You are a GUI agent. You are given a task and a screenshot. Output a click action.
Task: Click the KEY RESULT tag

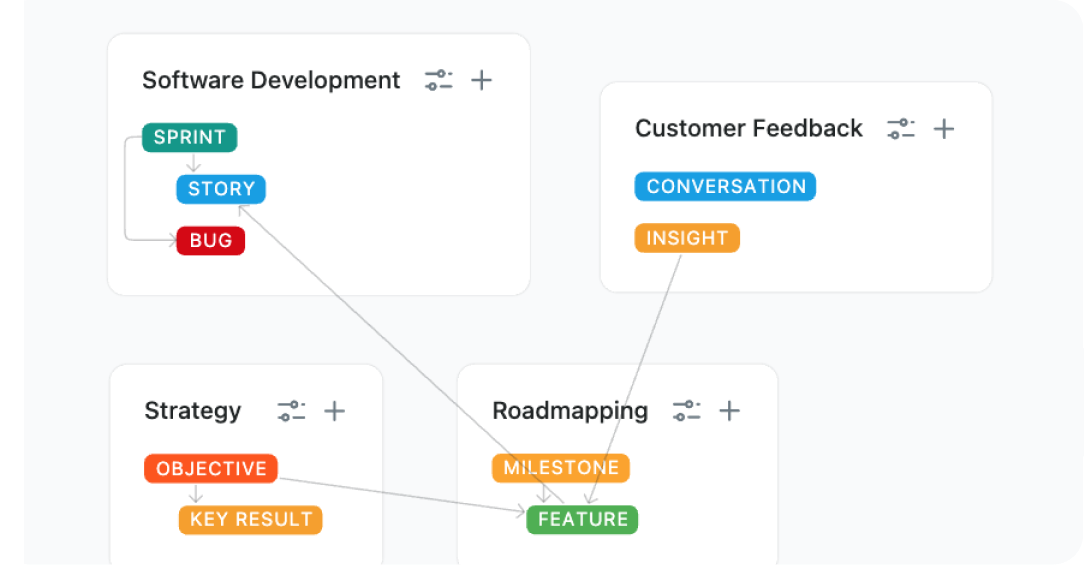[x=251, y=520]
